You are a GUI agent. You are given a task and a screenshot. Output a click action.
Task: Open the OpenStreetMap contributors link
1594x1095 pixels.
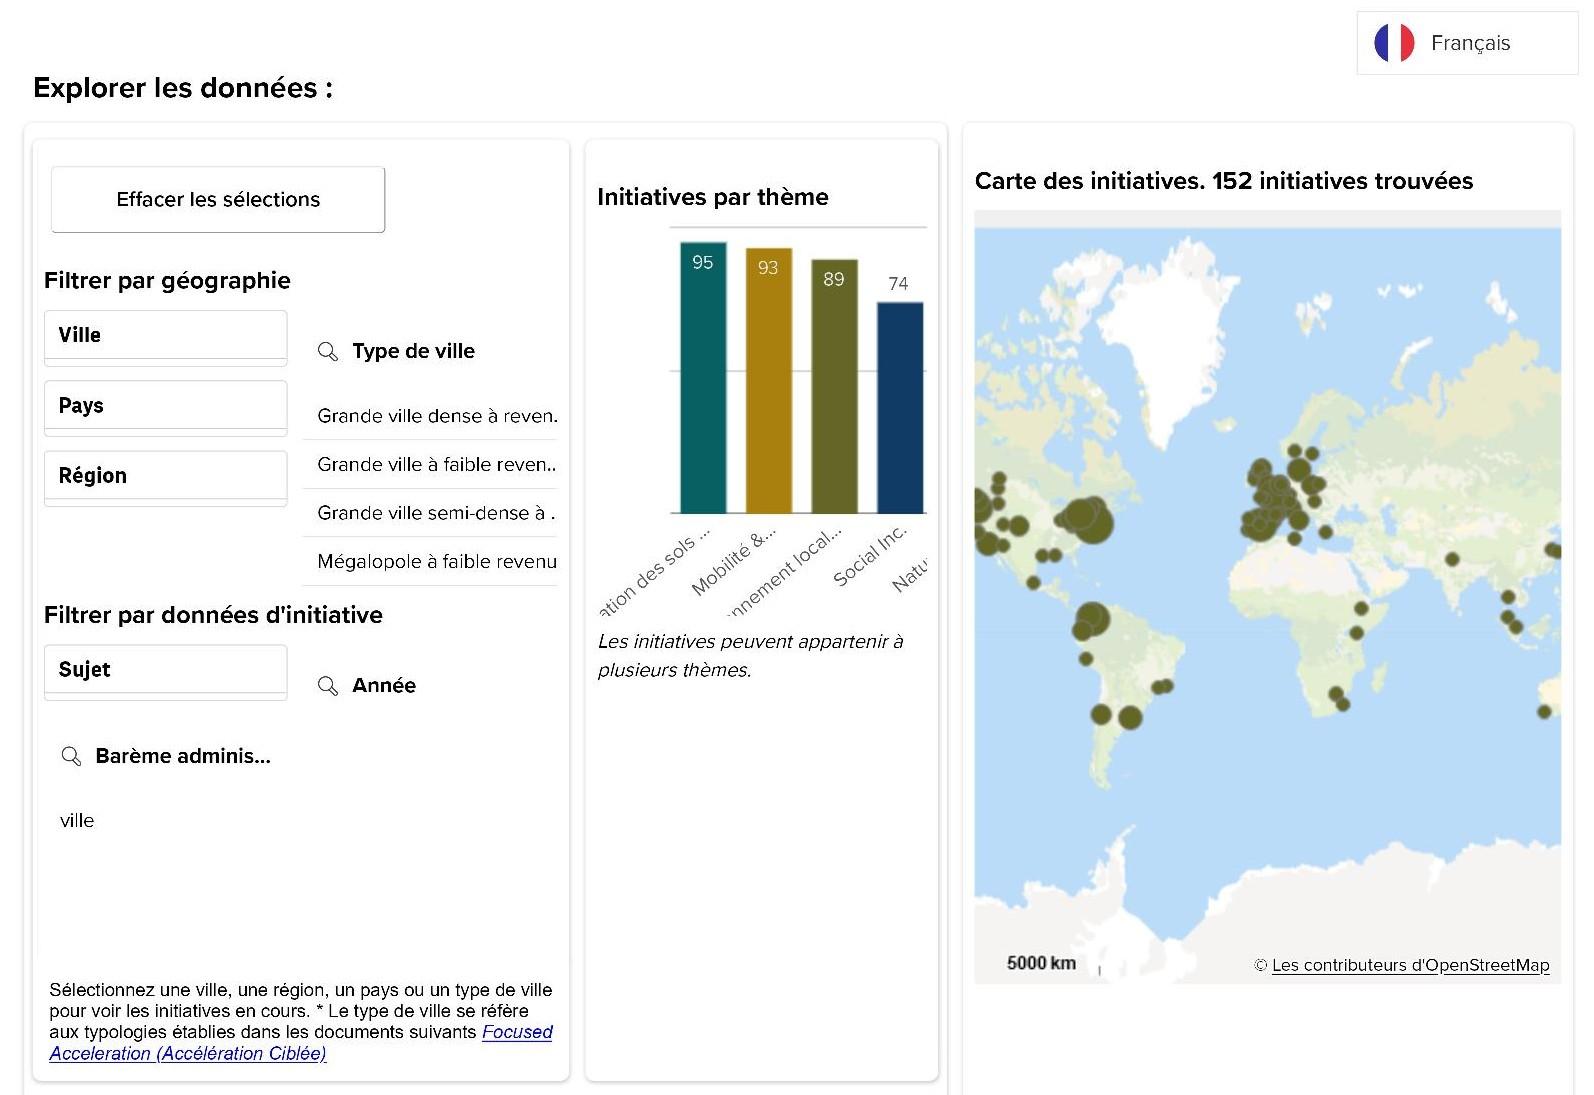tap(1410, 965)
